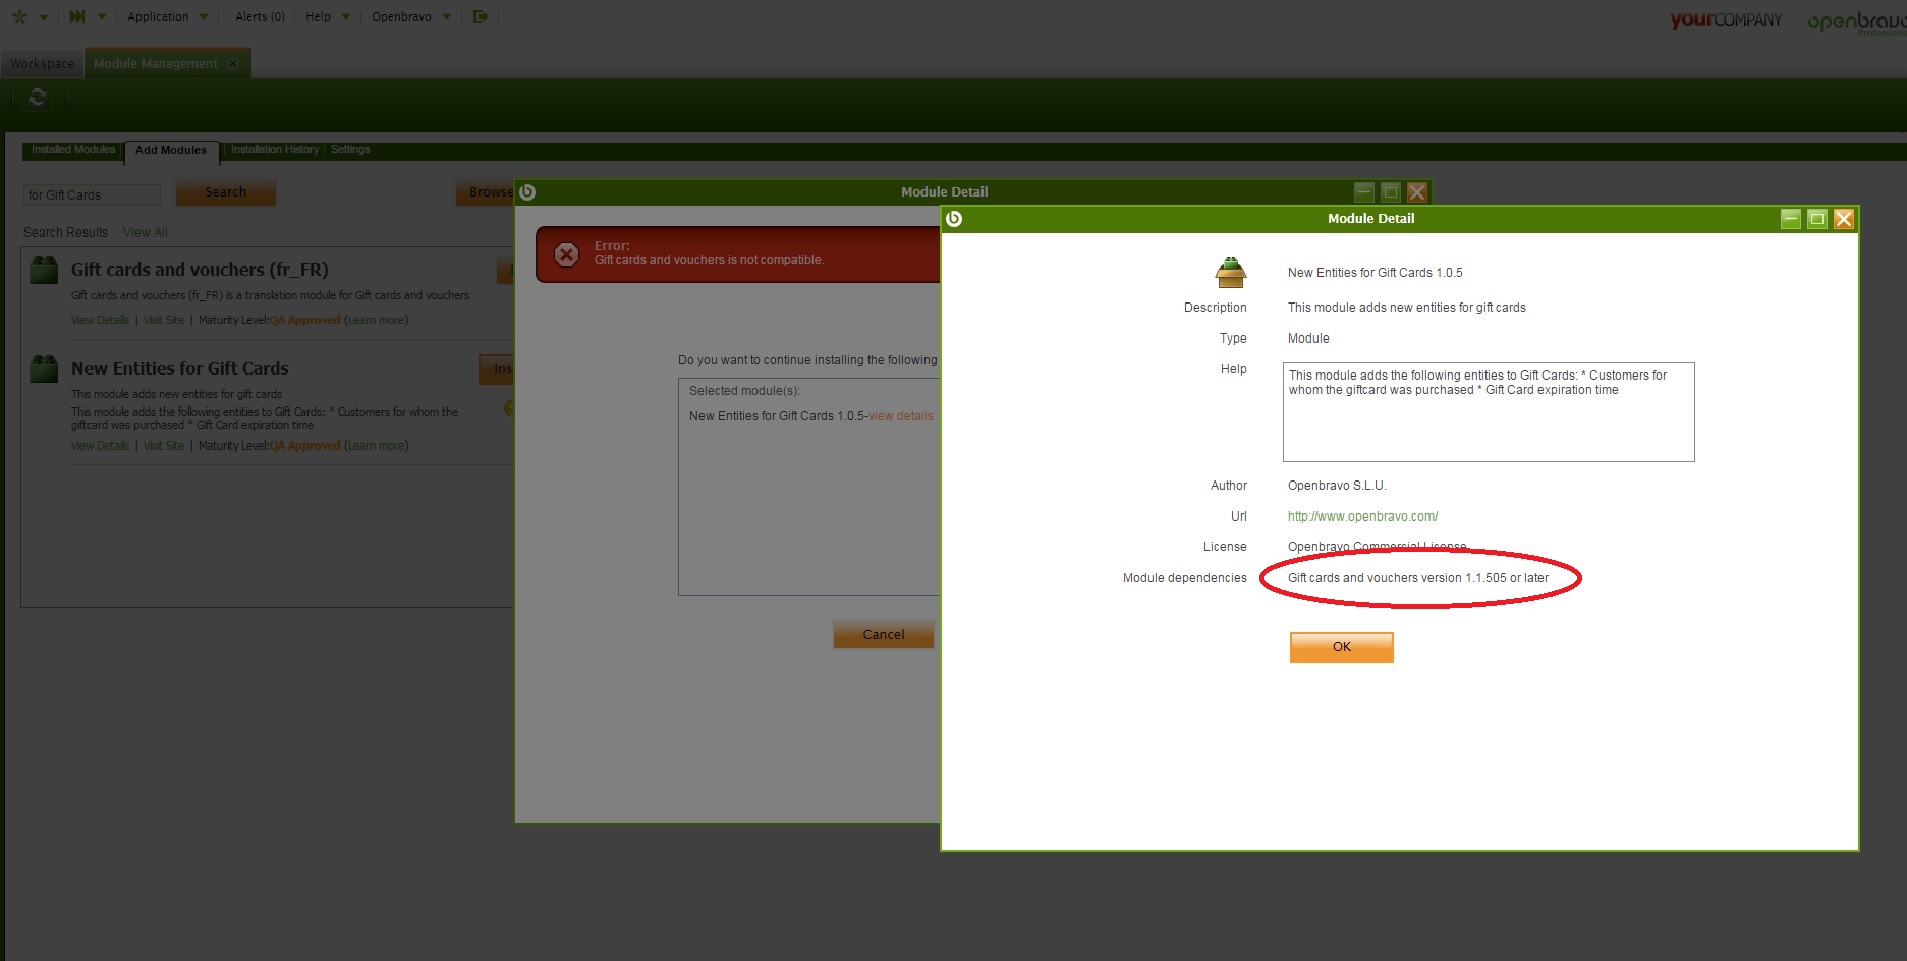Screen dimensions: 1907x961
Task: Close the Module Management tab
Action: [x=233, y=64]
